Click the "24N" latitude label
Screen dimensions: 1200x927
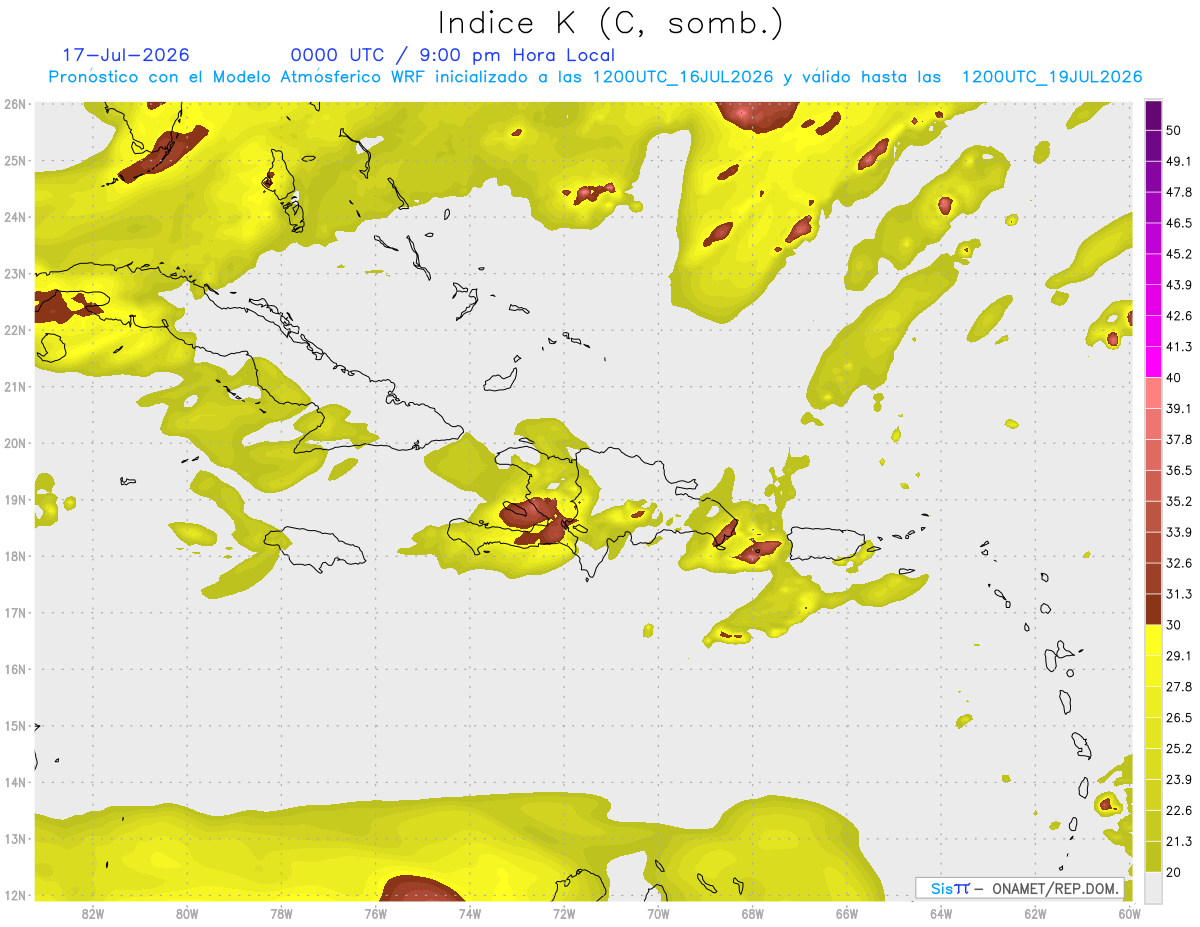point(15,217)
